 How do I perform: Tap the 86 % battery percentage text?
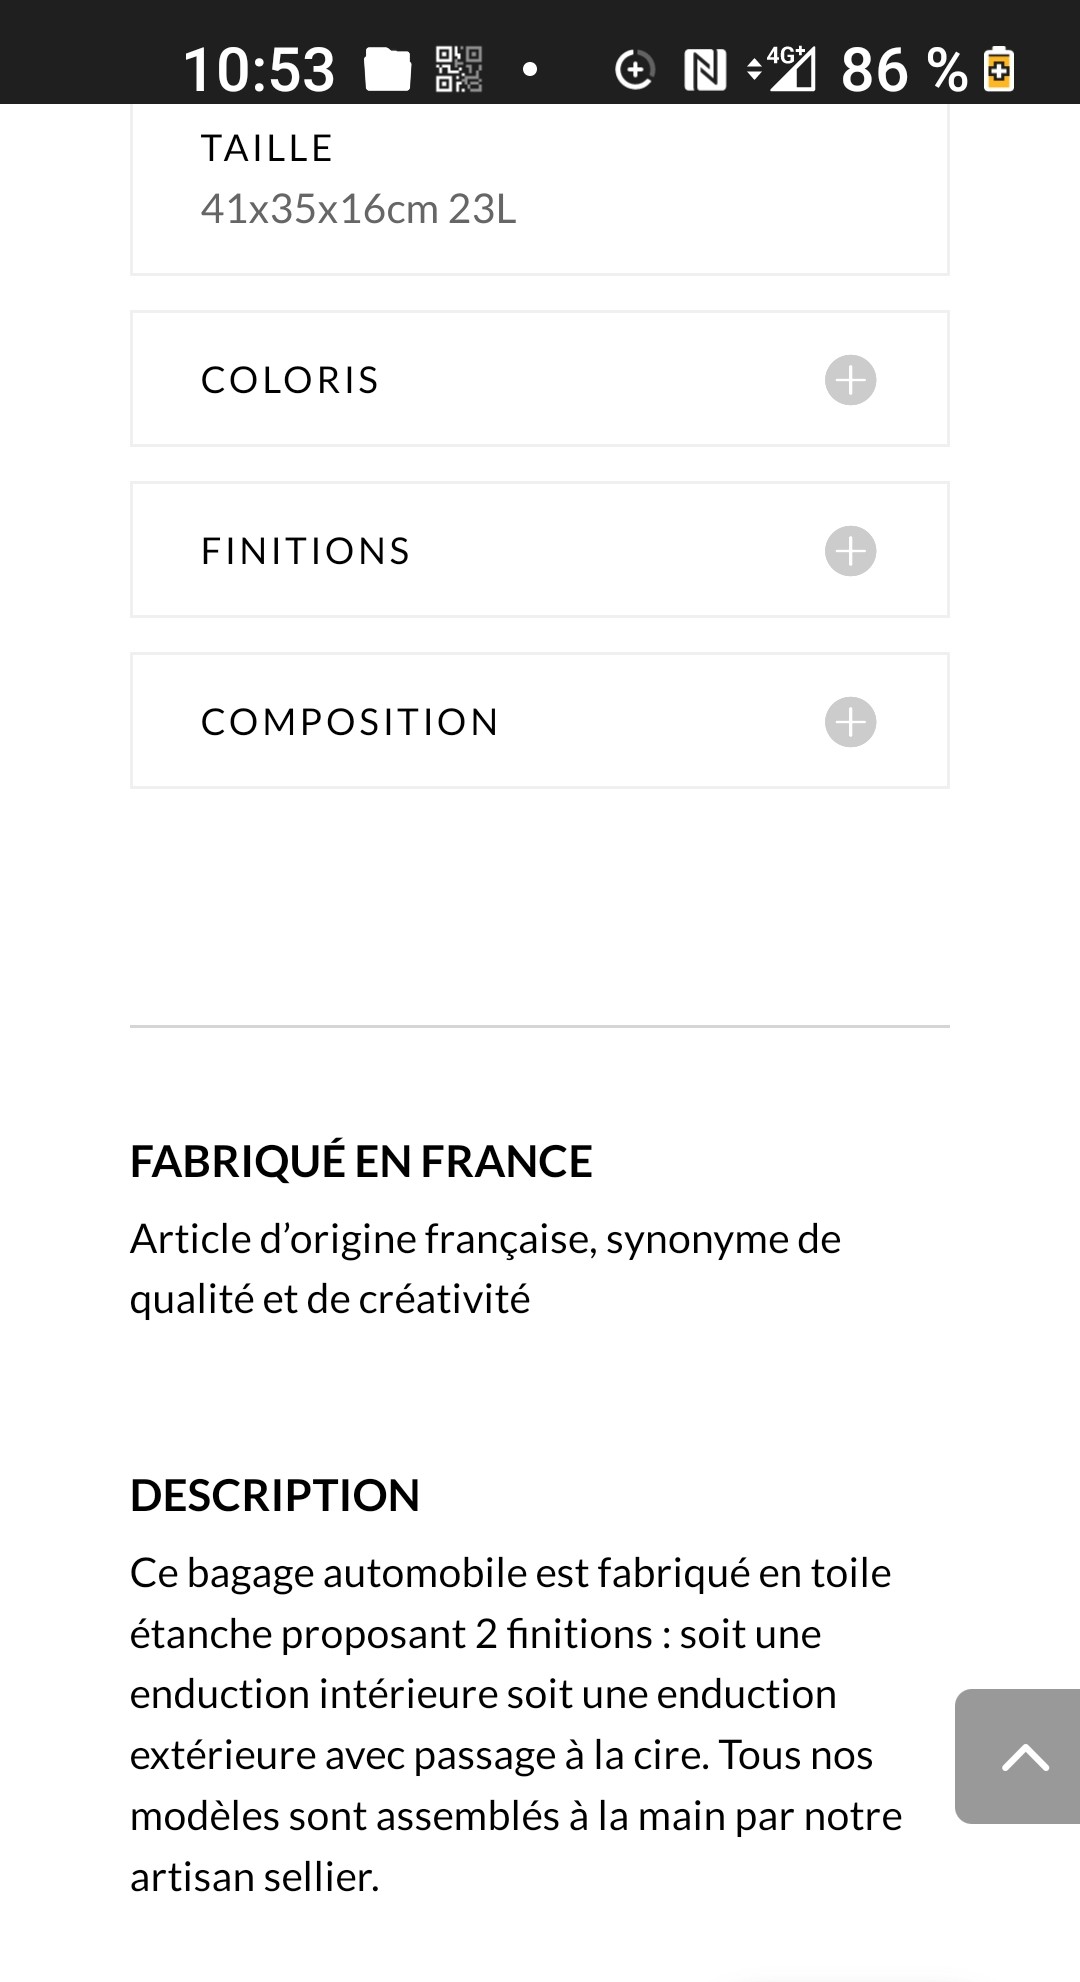(904, 70)
